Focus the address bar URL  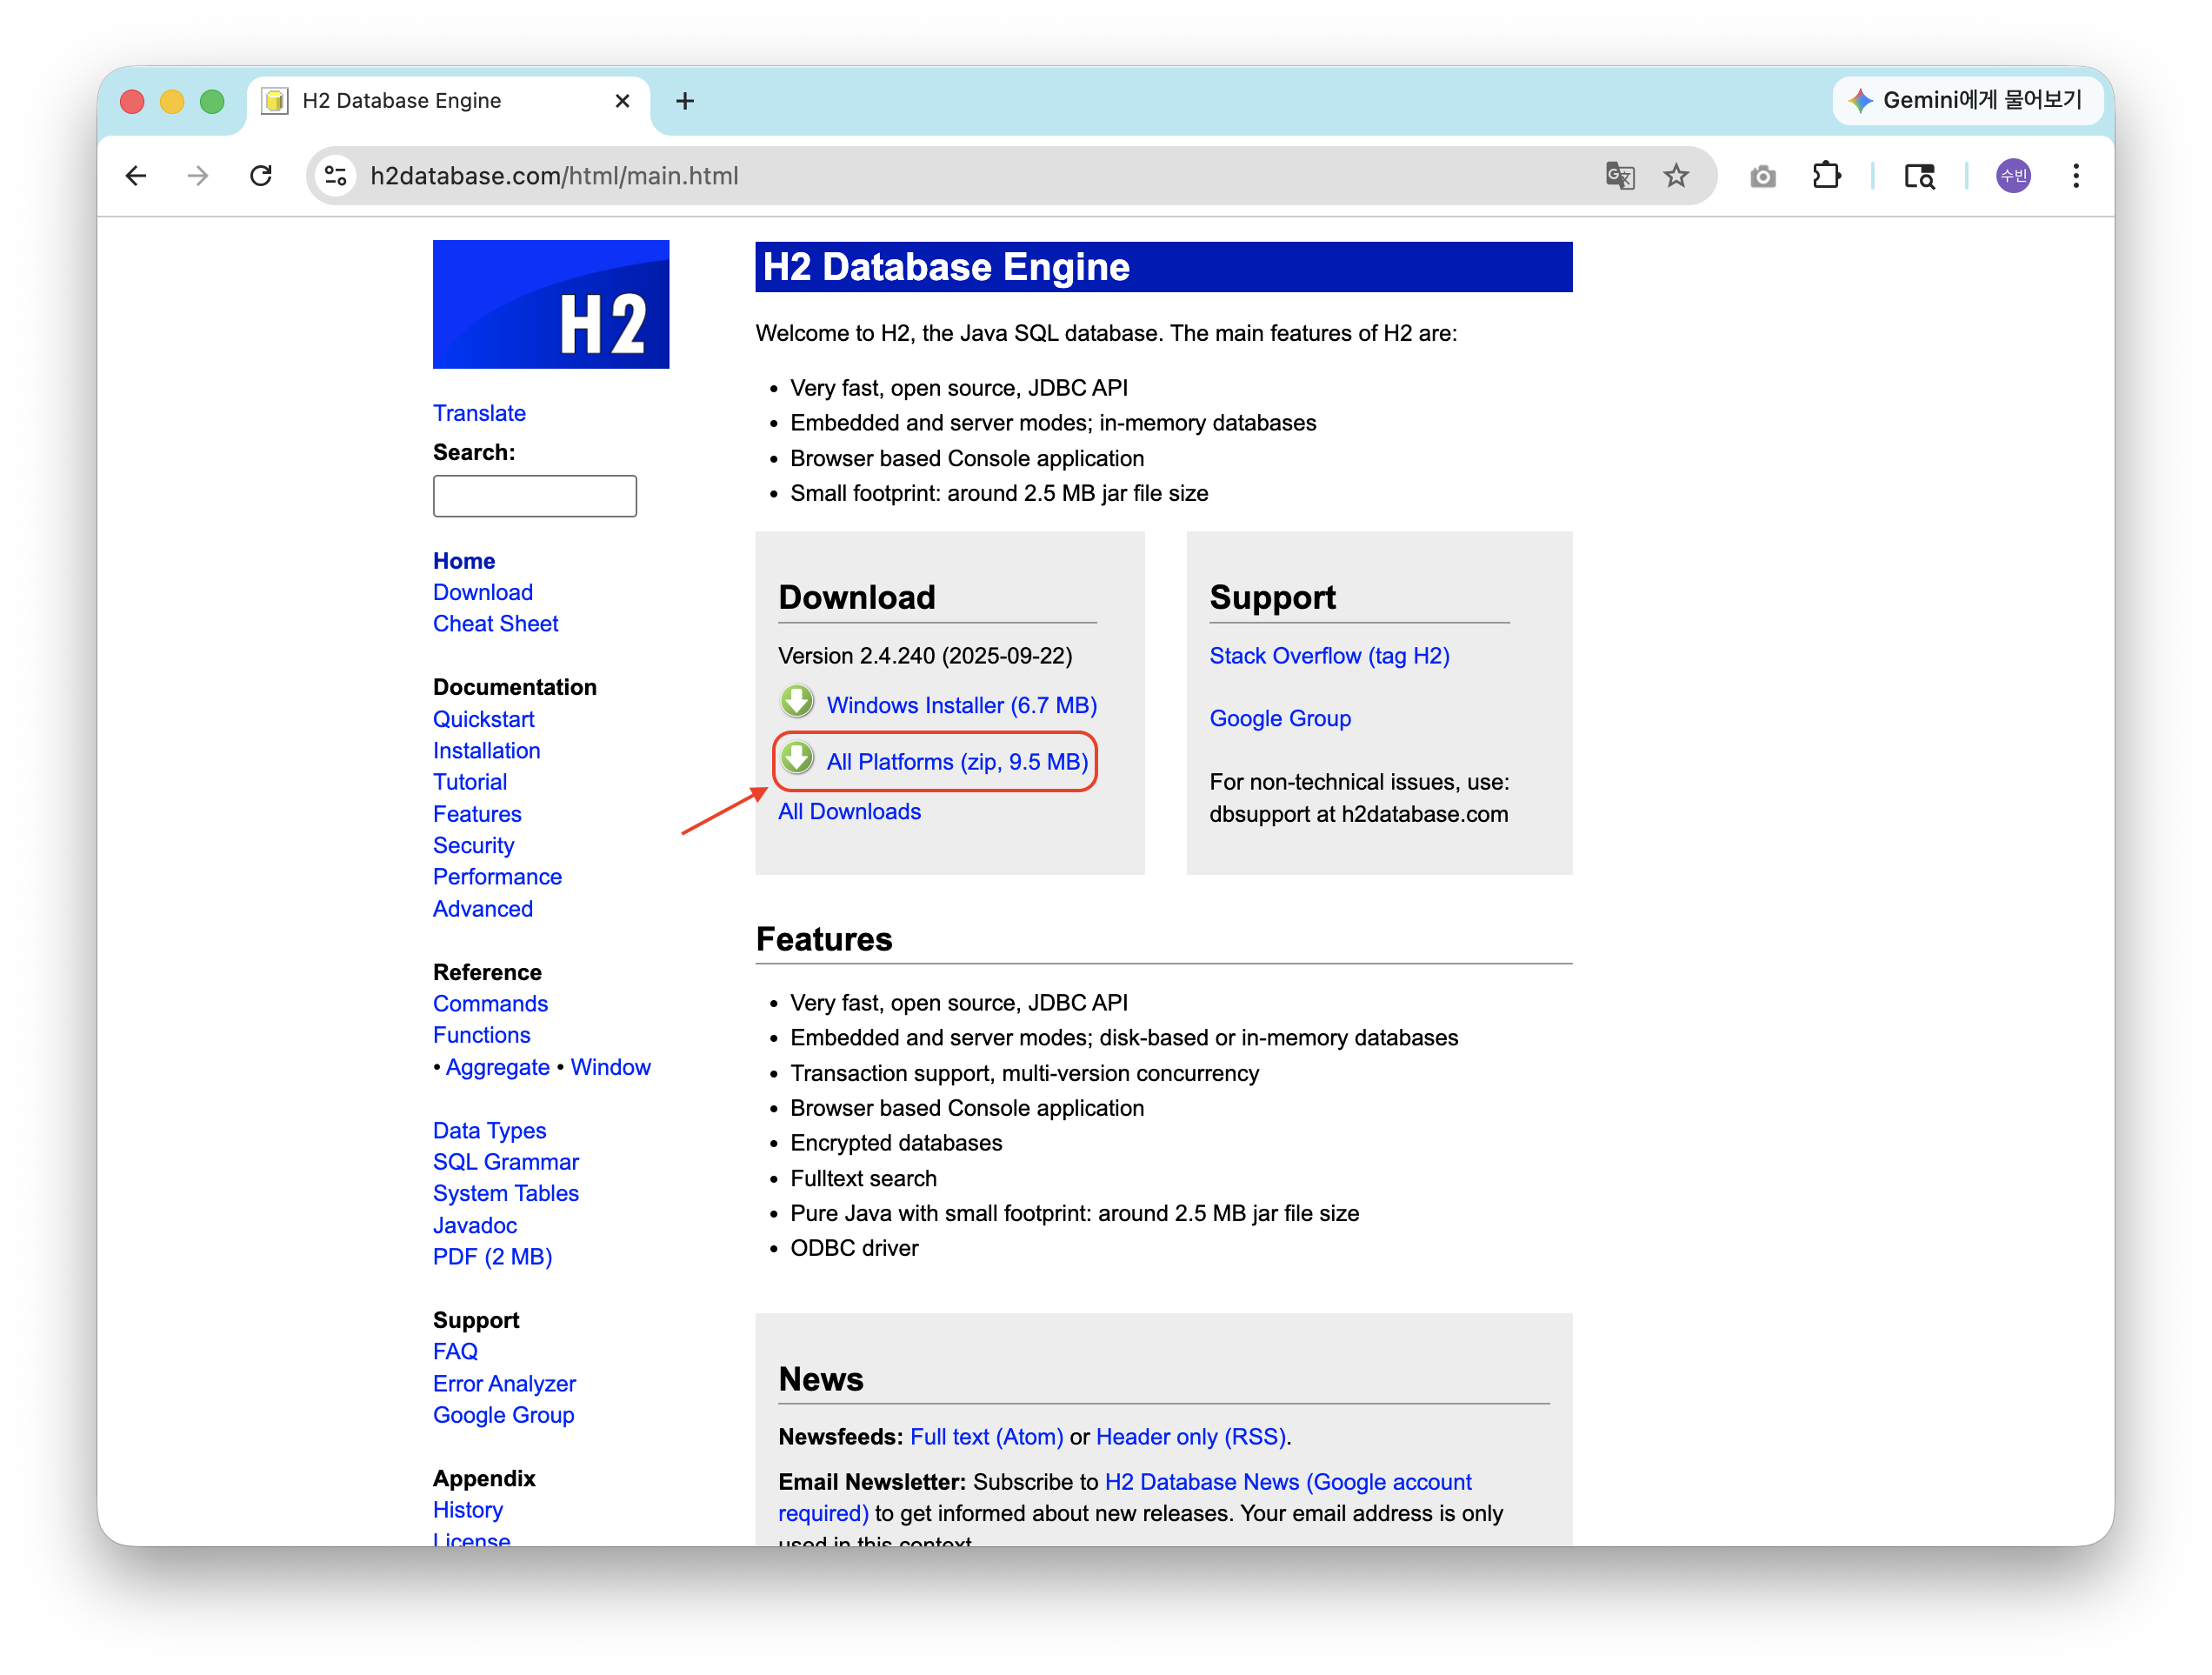point(555,176)
